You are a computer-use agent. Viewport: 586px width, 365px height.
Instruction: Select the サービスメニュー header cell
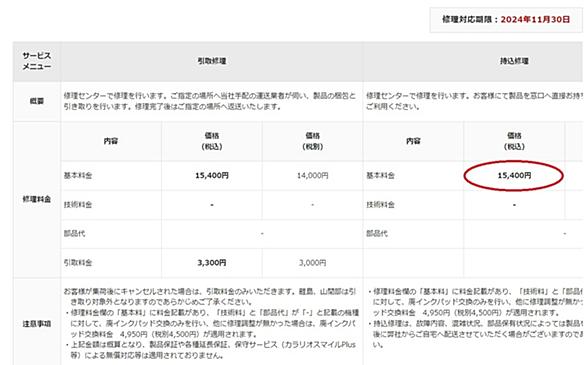click(37, 61)
